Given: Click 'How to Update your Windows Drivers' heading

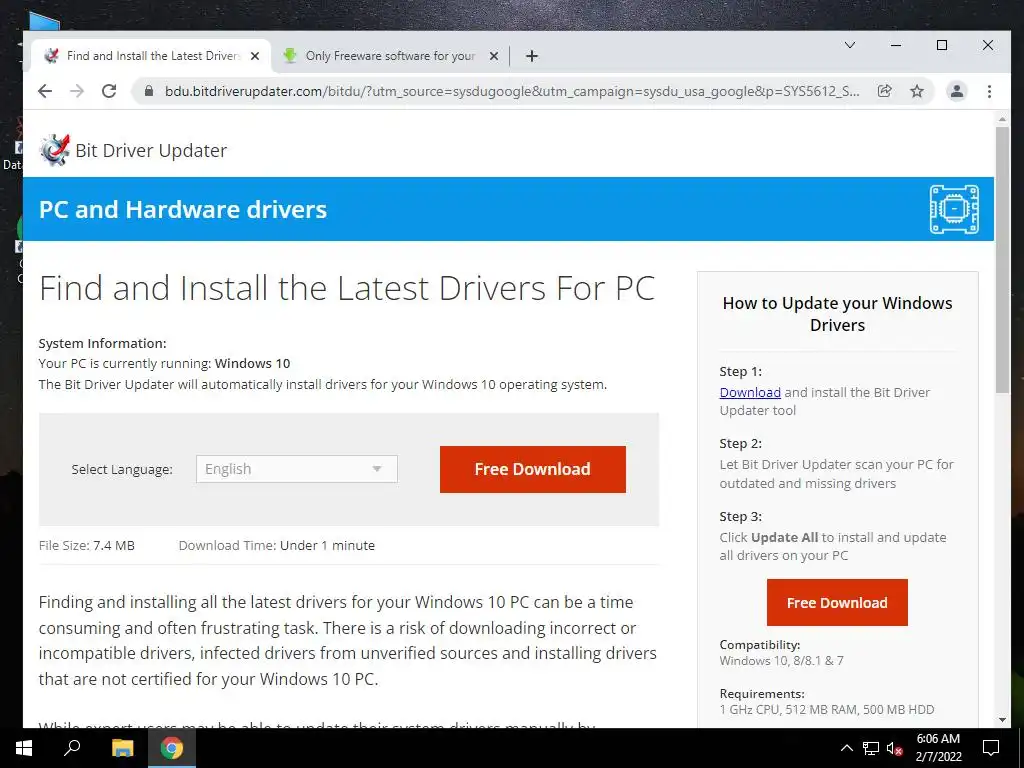Looking at the screenshot, I should [837, 314].
